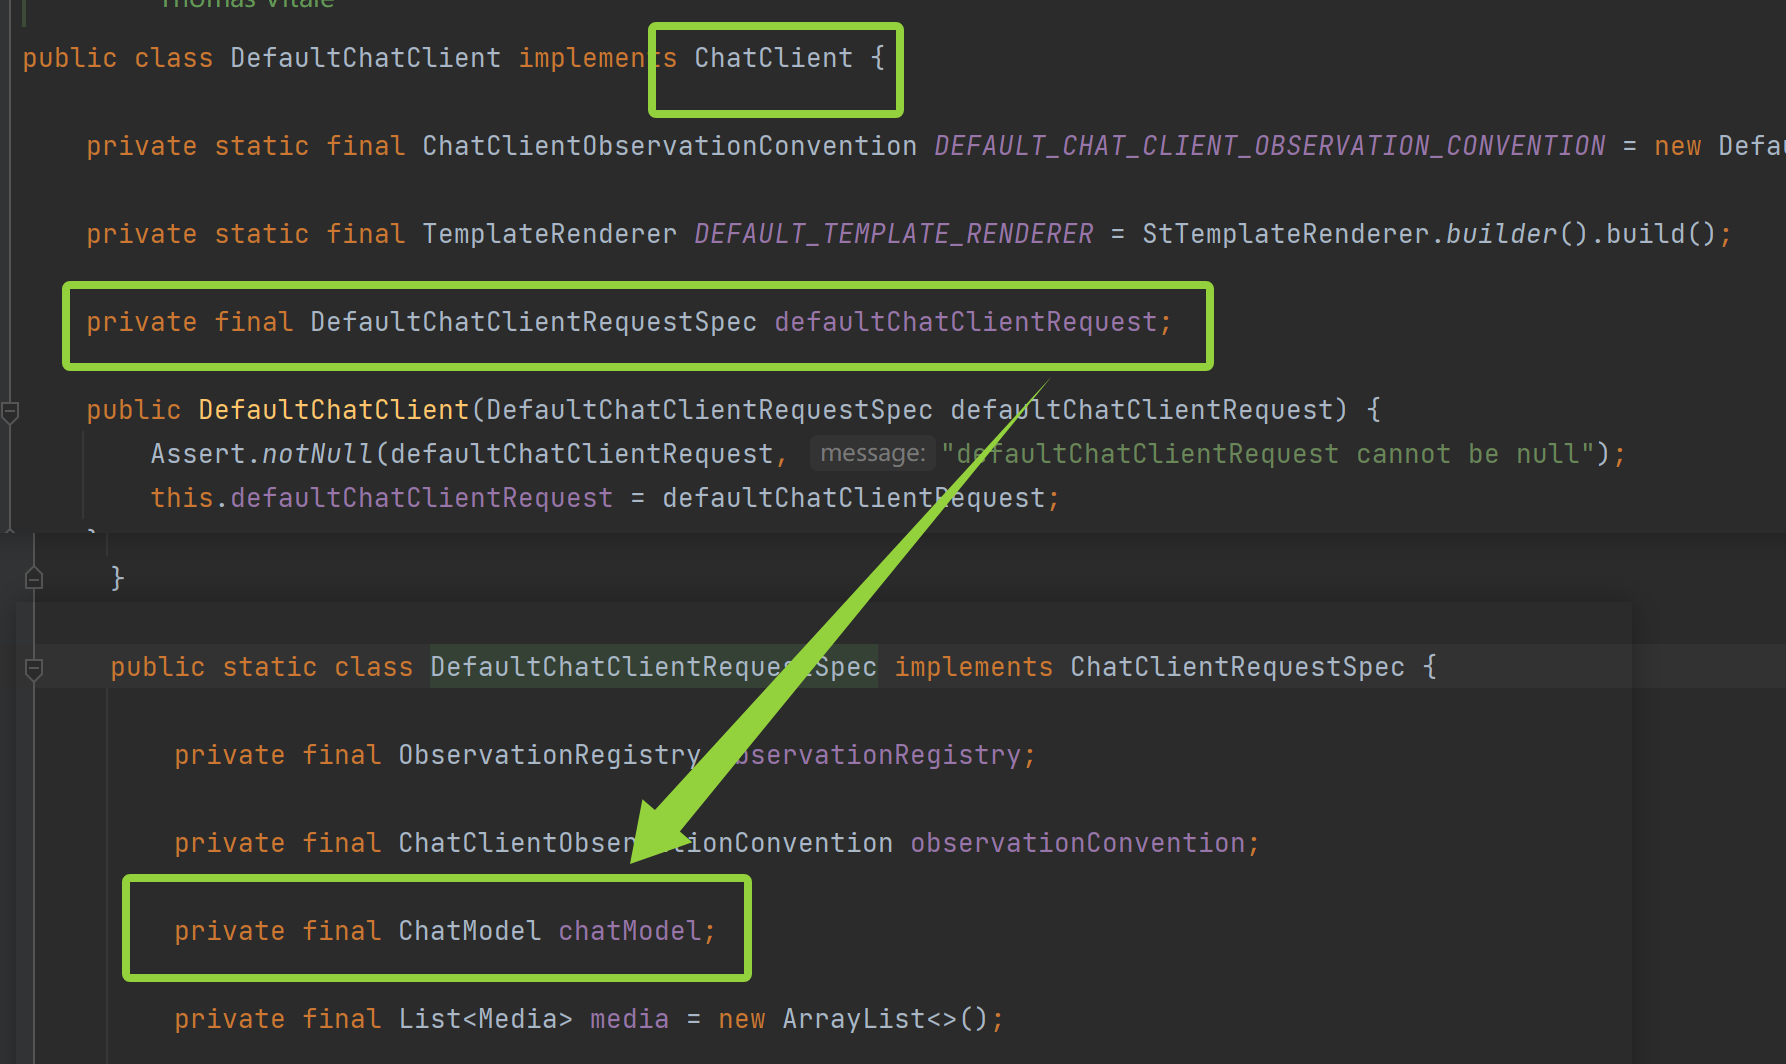Place cursor on chatModel field name
This screenshot has width=1786, height=1064.
click(630, 931)
